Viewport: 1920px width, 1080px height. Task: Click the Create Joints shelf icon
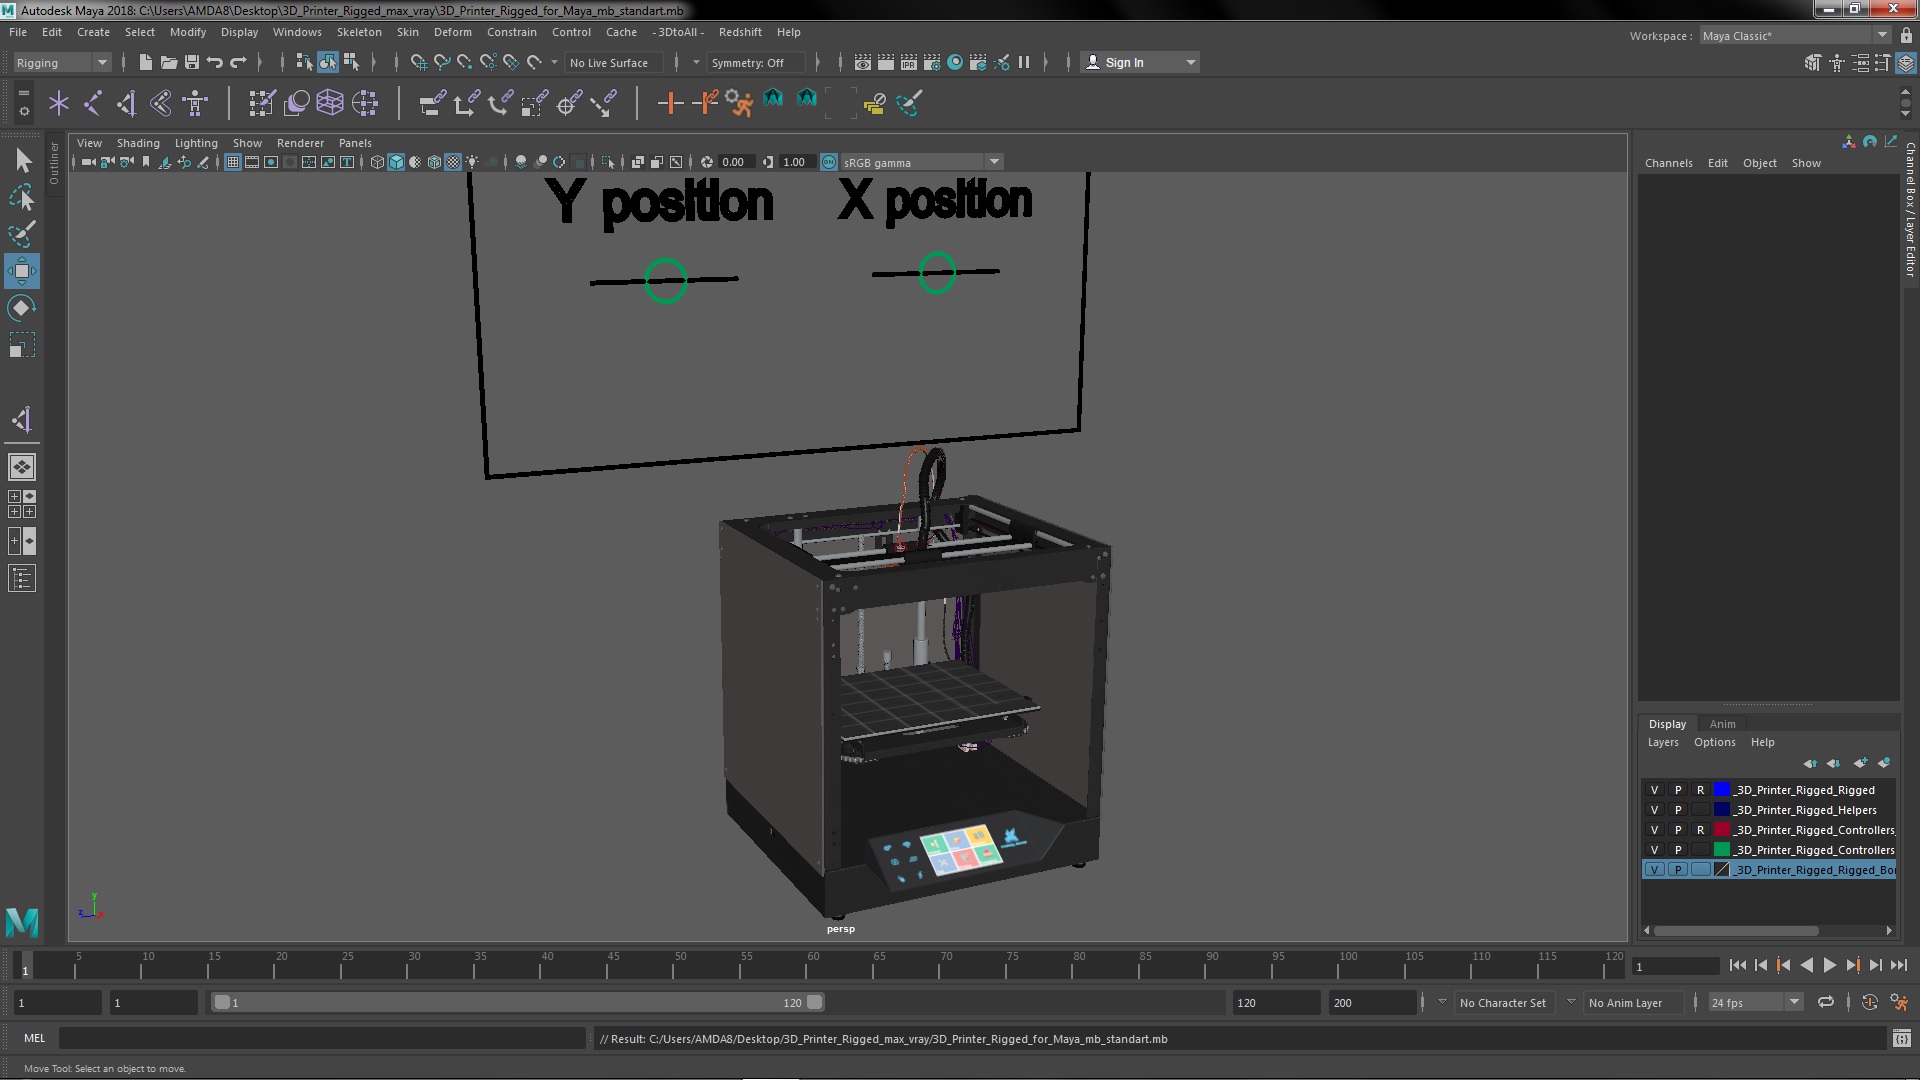pos(92,103)
